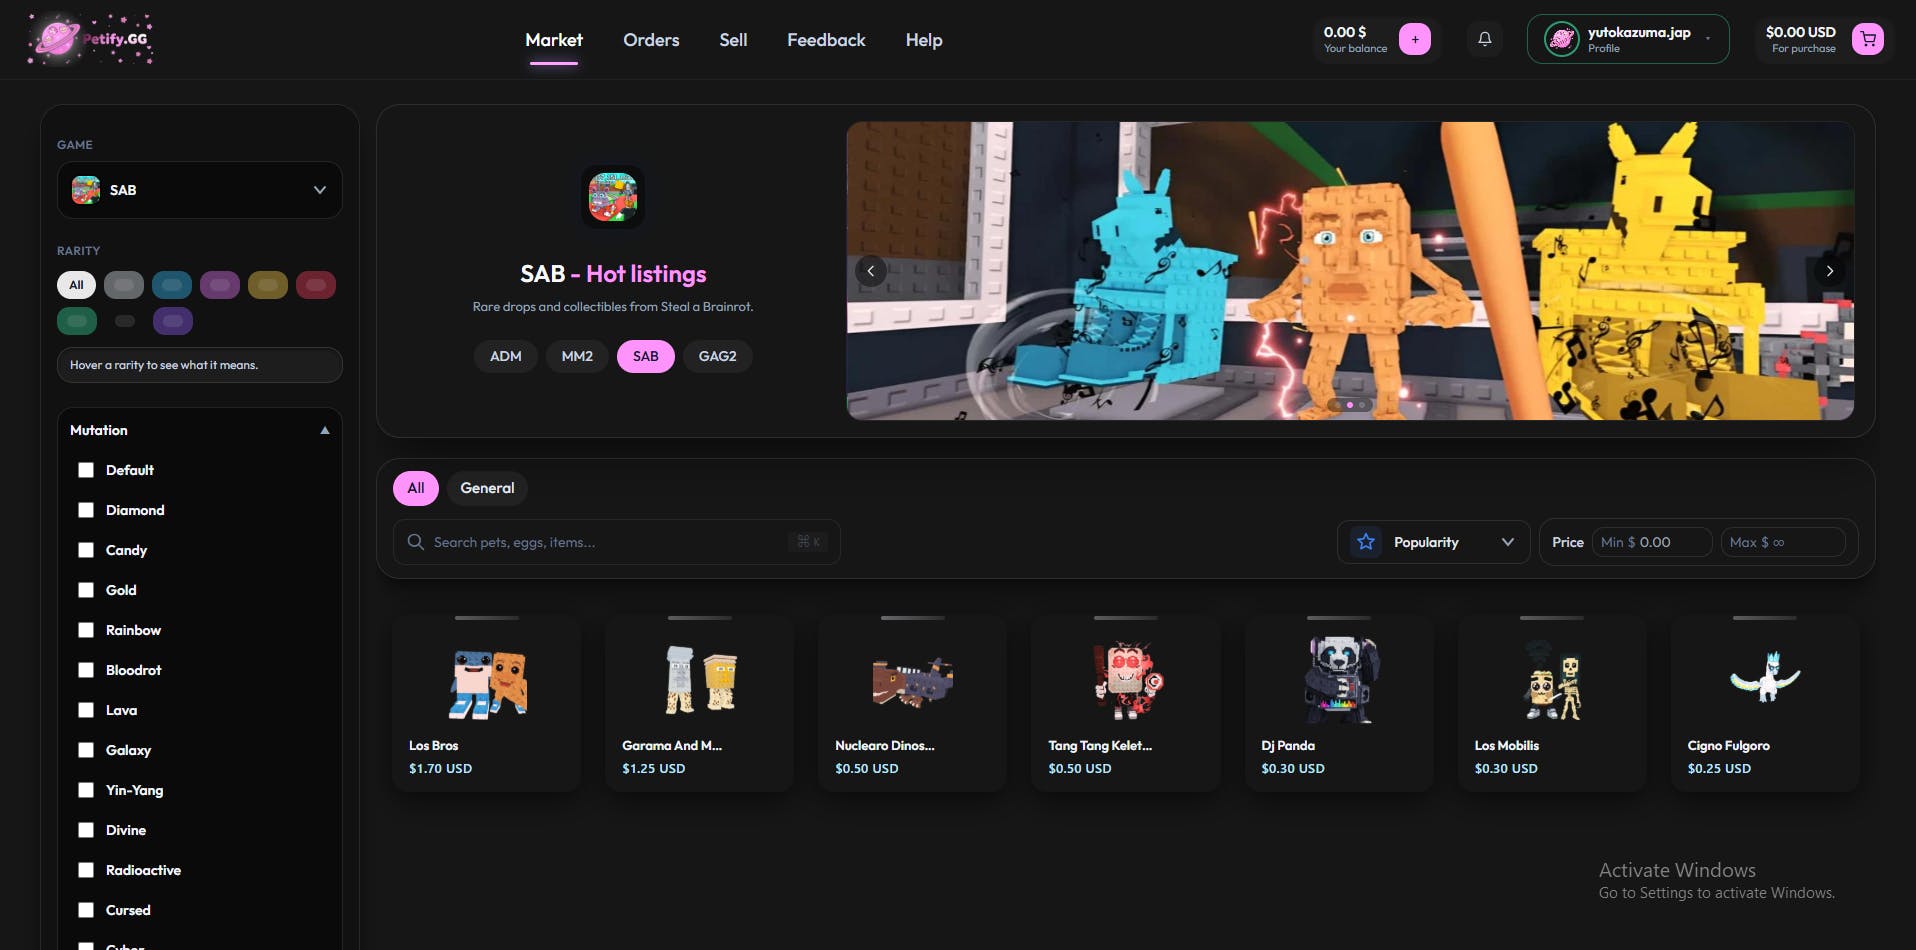Click the Max price input
The image size is (1916, 950).
1782,542
